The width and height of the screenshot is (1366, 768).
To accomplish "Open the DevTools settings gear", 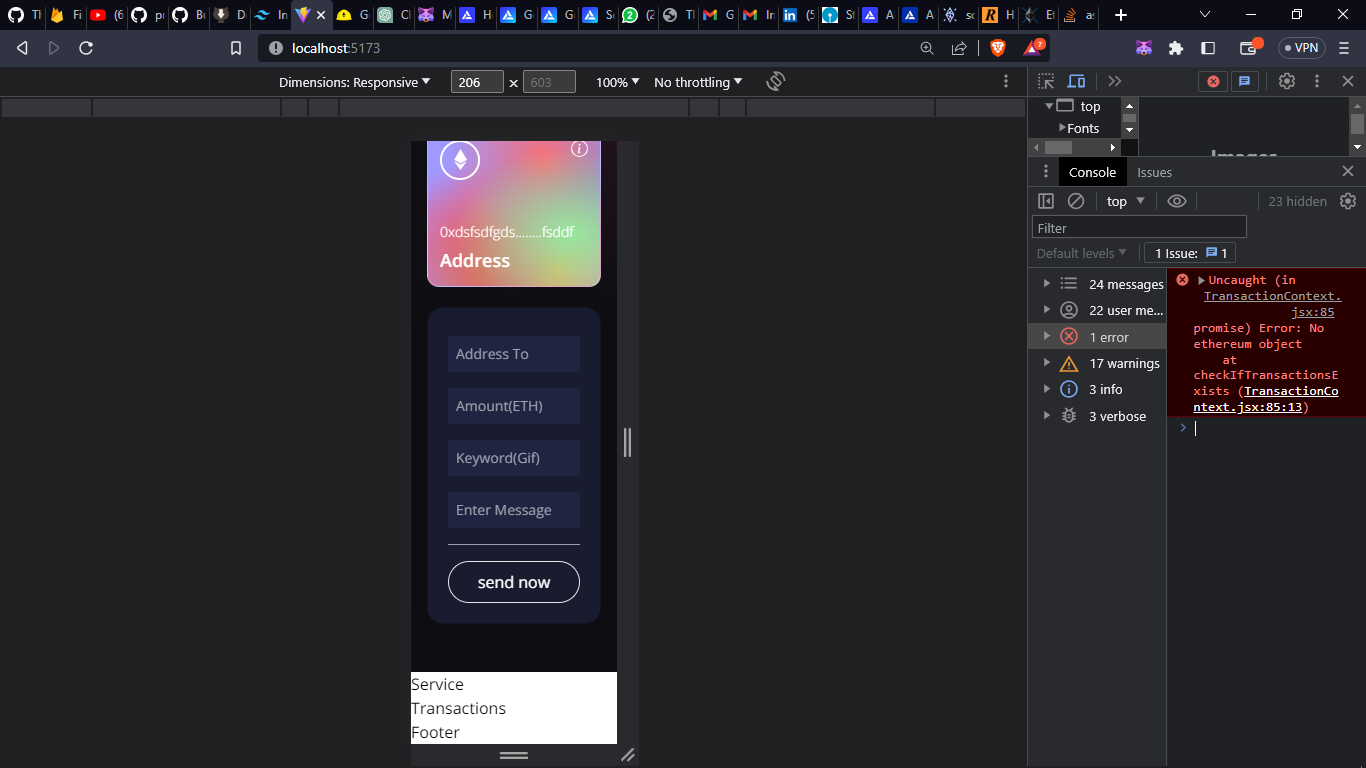I will pyautogui.click(x=1287, y=81).
